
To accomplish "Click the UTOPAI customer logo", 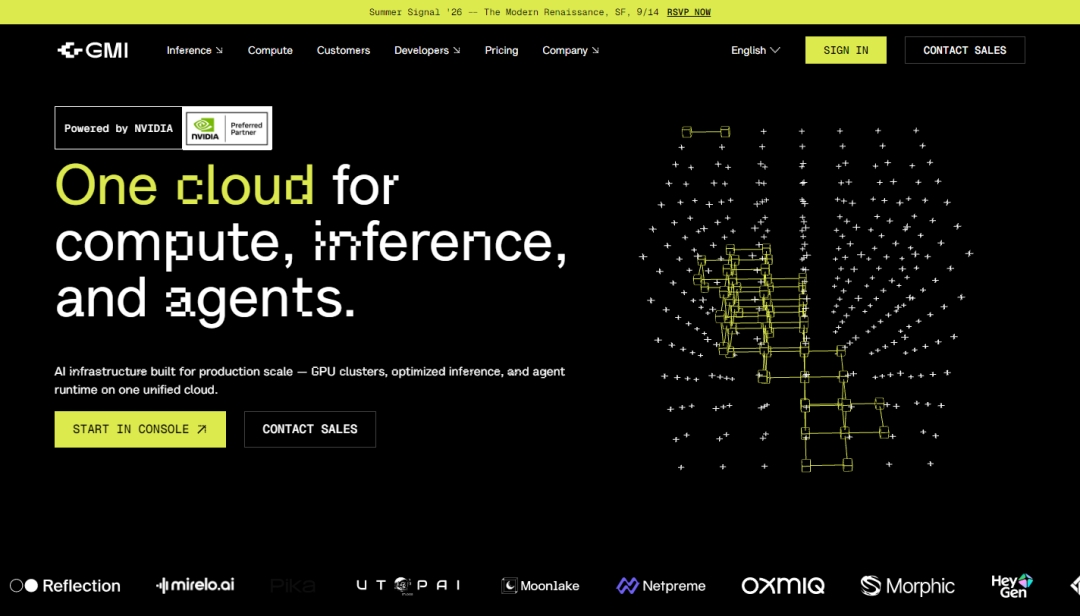I will point(408,585).
